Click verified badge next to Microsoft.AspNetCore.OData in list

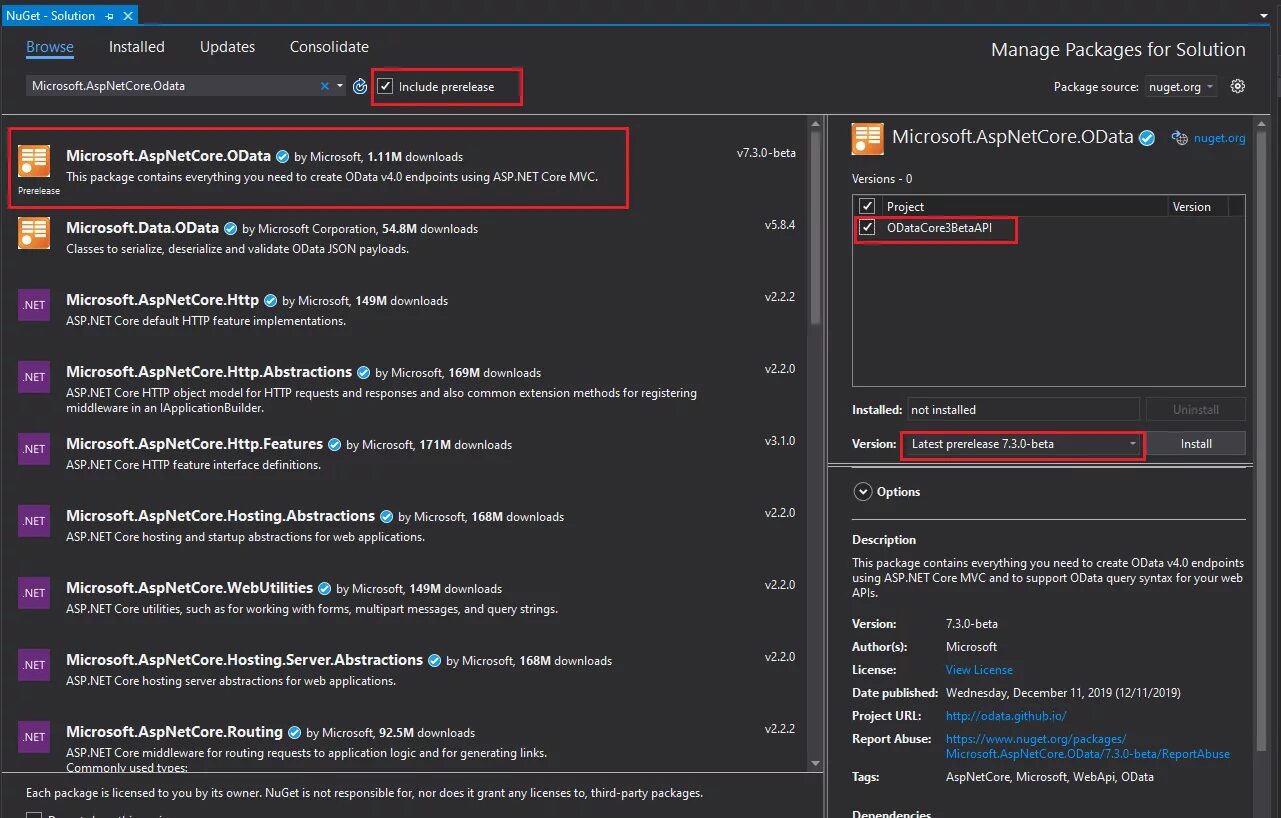pyautogui.click(x=283, y=157)
